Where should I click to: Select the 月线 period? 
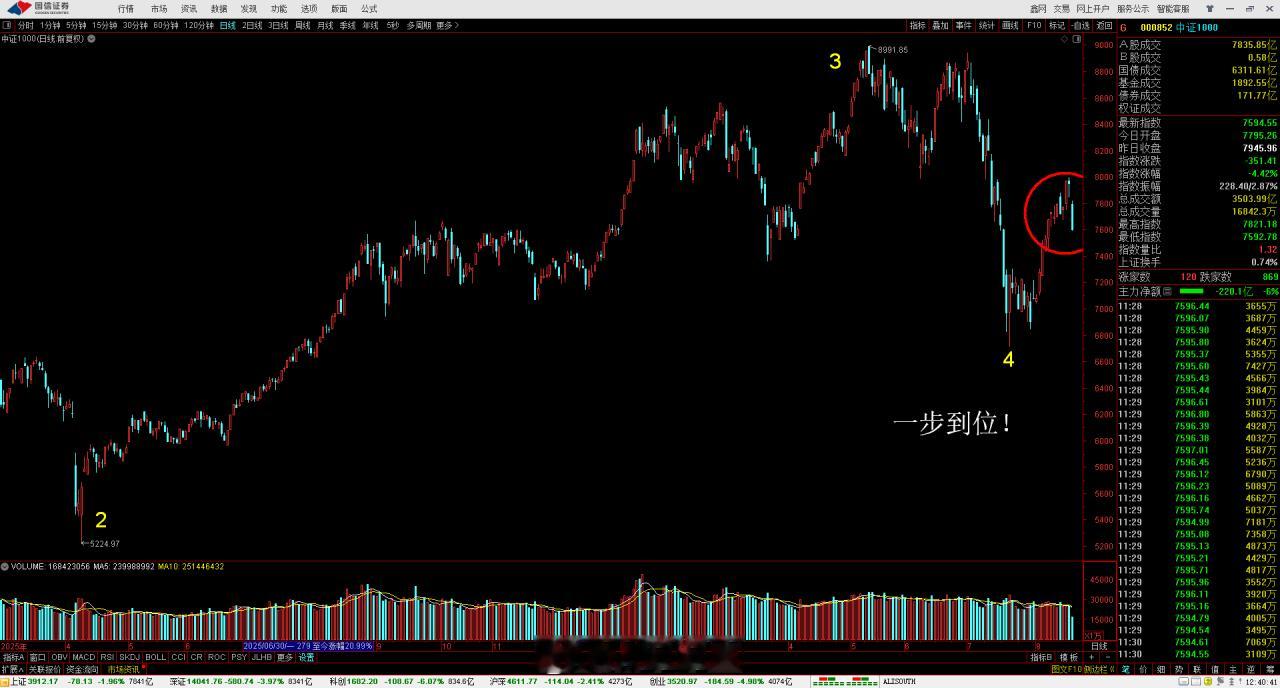click(x=325, y=25)
